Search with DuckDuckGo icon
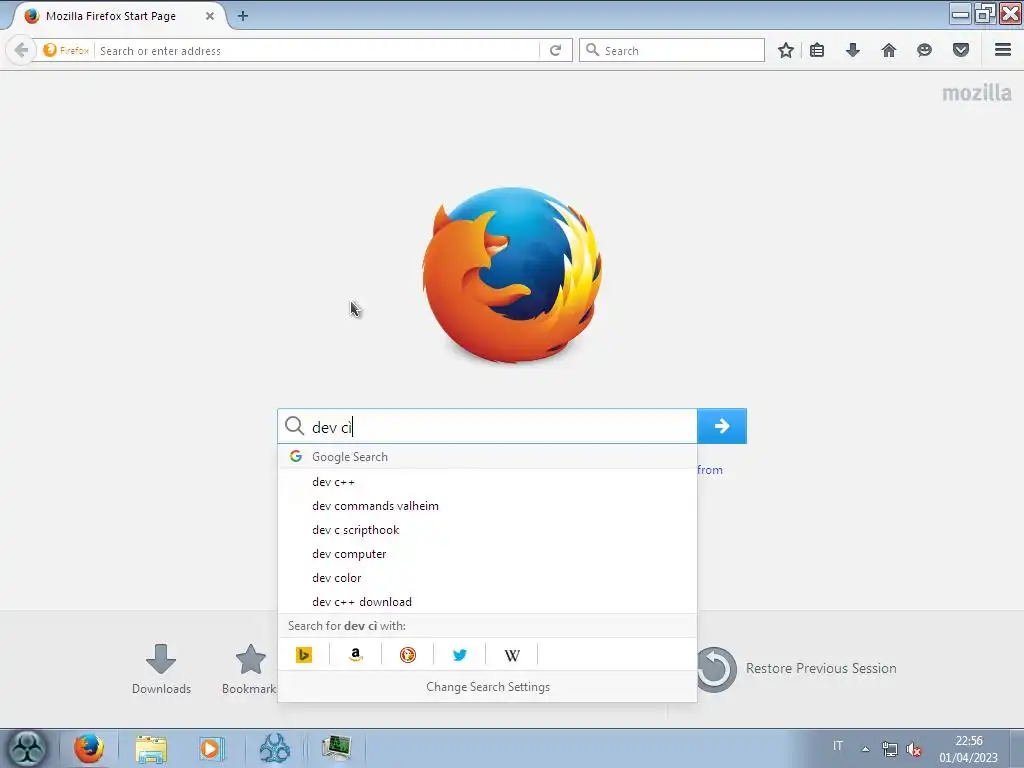Image resolution: width=1024 pixels, height=768 pixels. click(x=408, y=654)
